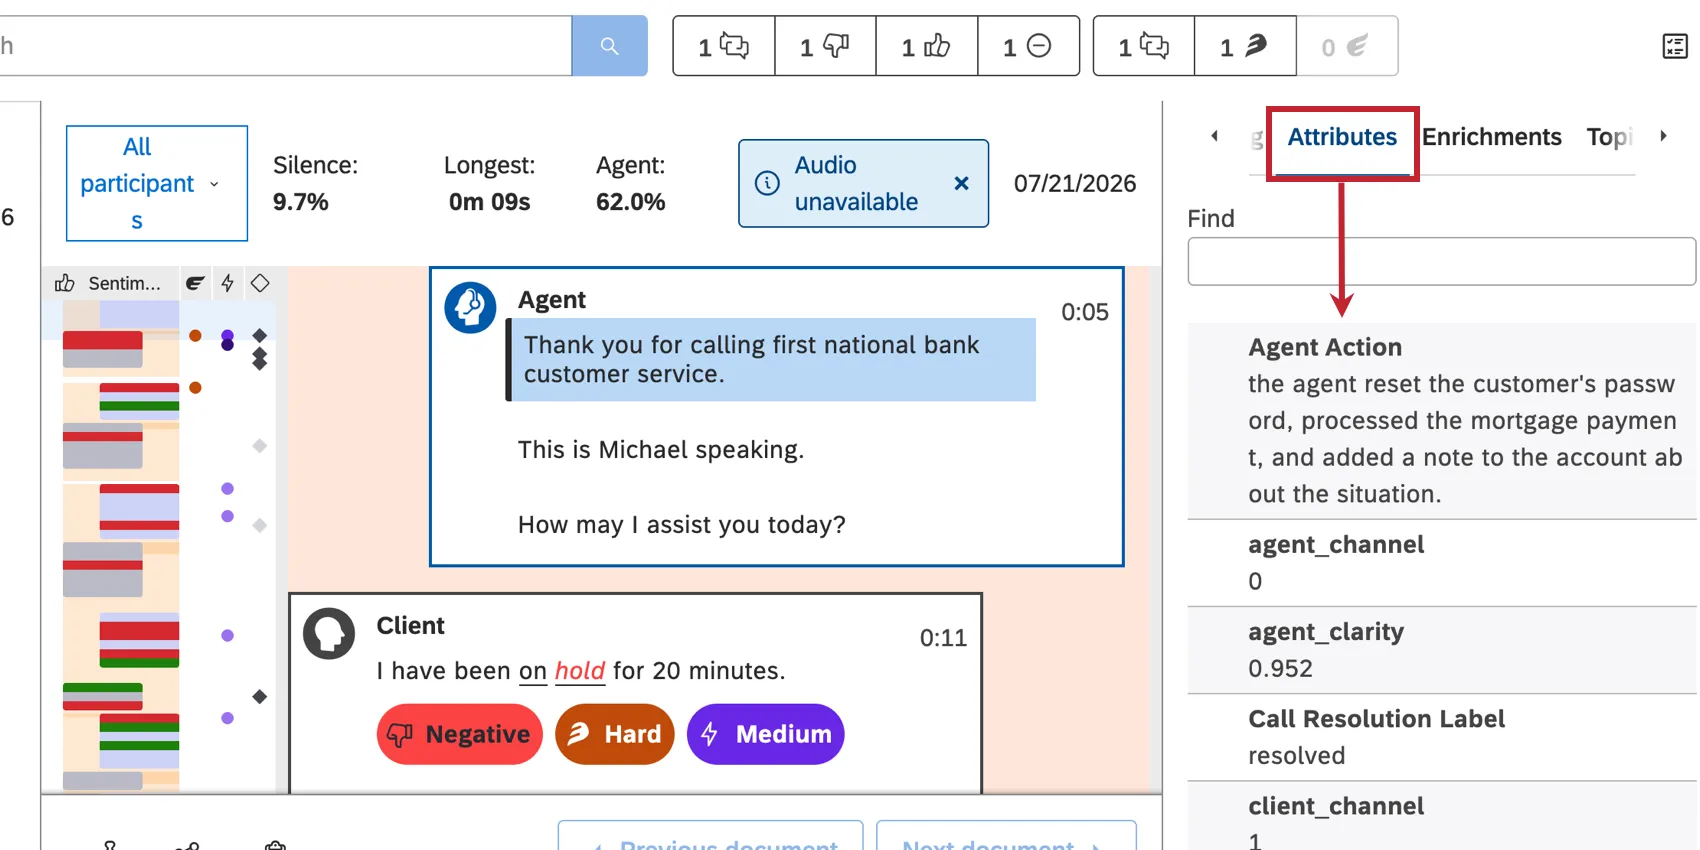This screenshot has height=850, width=1700.
Task: Click the Audio unavailable info icon
Action: click(767, 183)
